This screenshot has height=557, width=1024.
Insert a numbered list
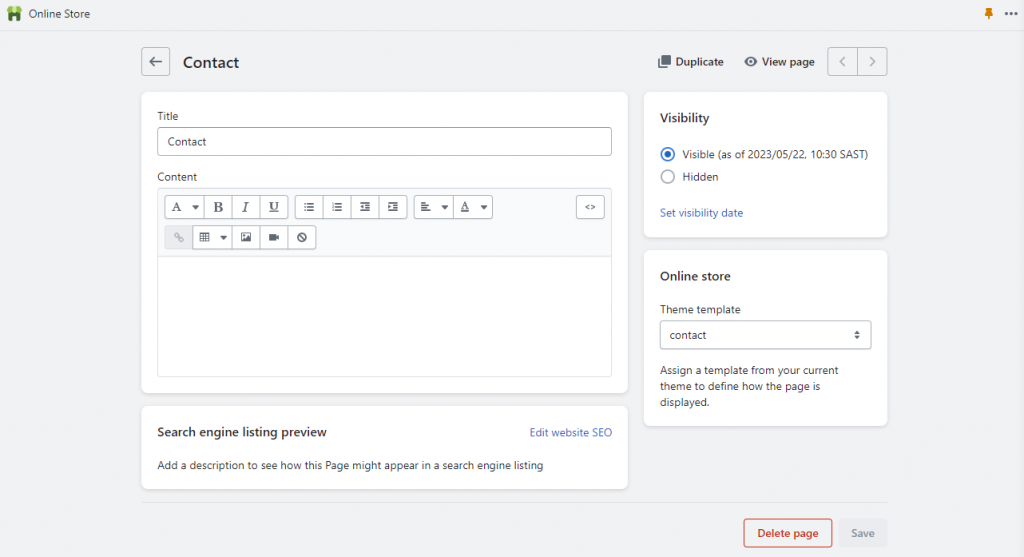[337, 207]
